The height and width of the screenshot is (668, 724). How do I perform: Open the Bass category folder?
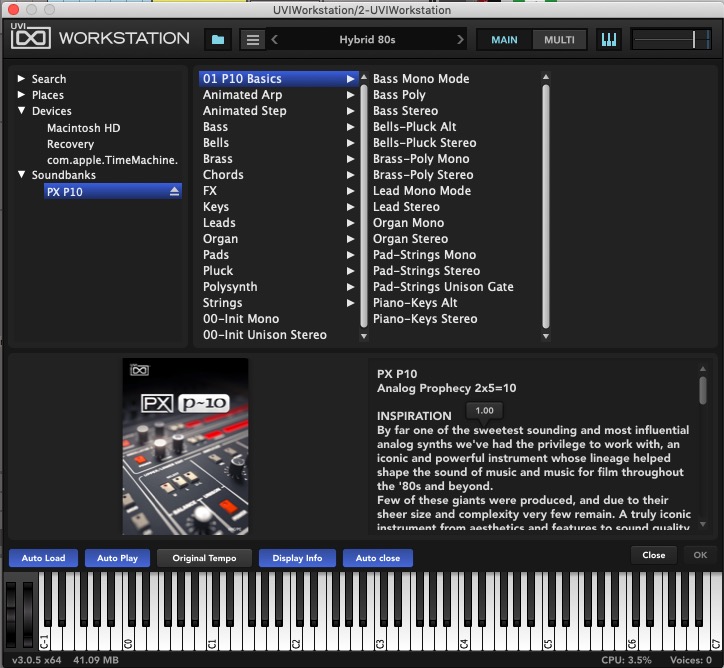[279, 126]
